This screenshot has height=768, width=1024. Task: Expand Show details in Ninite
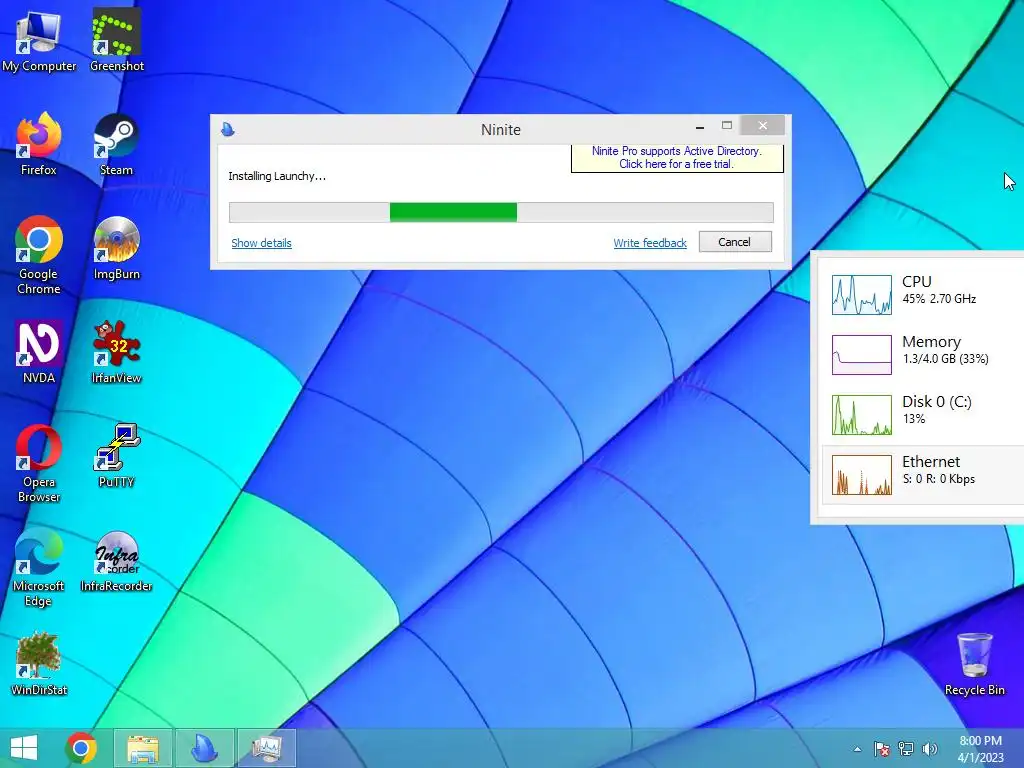261,243
